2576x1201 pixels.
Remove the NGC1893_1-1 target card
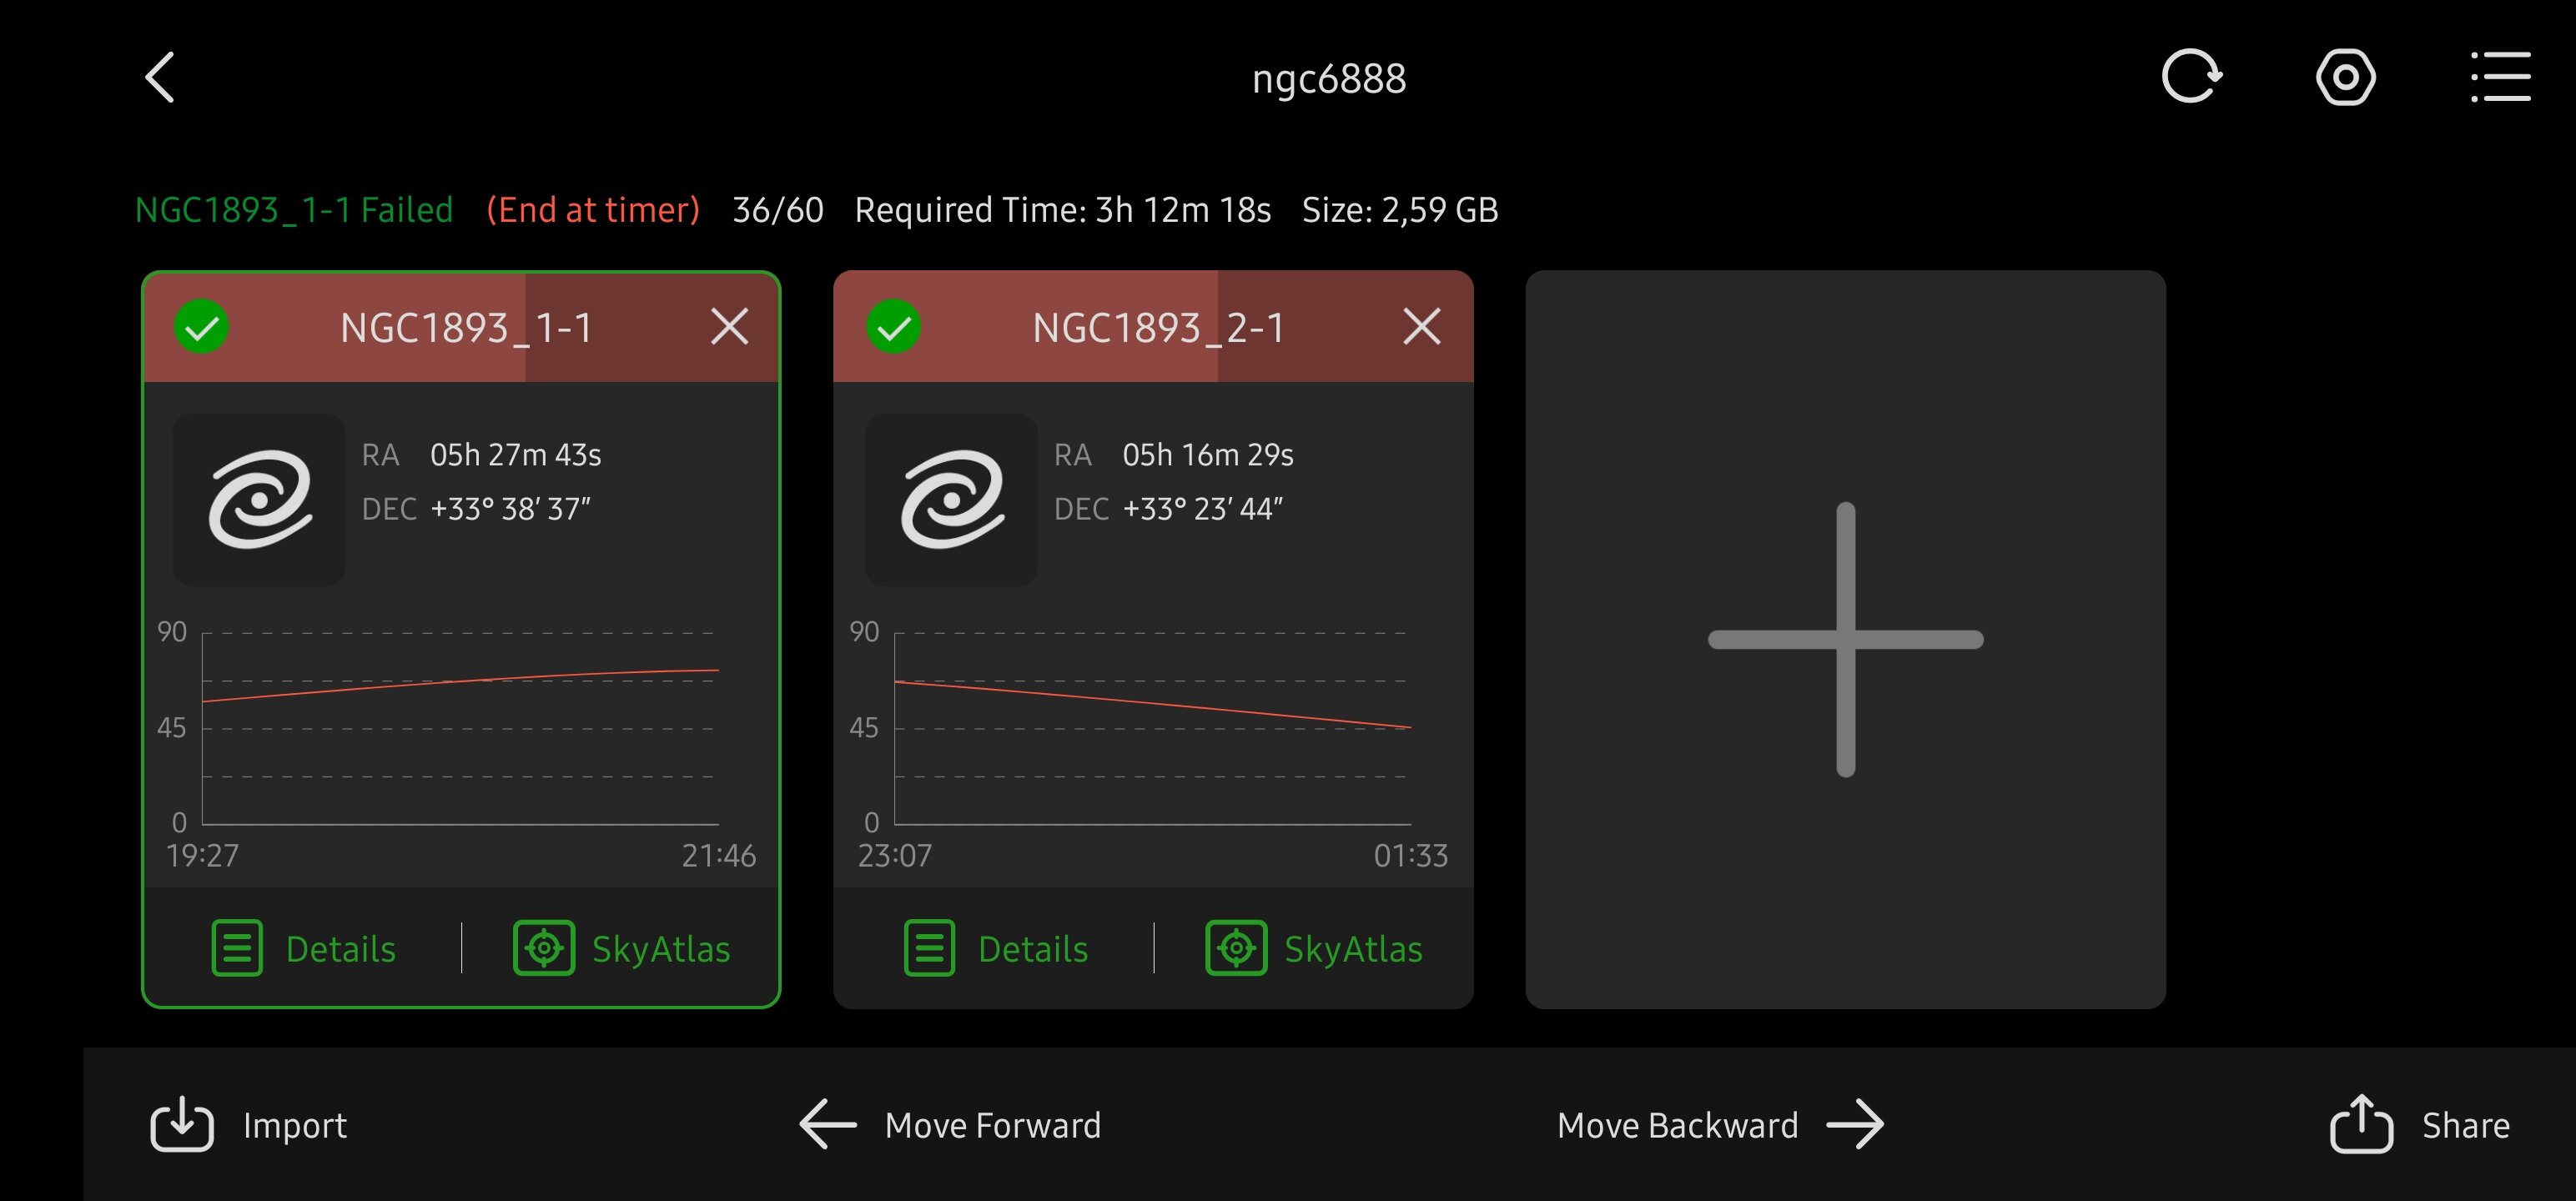click(x=729, y=327)
